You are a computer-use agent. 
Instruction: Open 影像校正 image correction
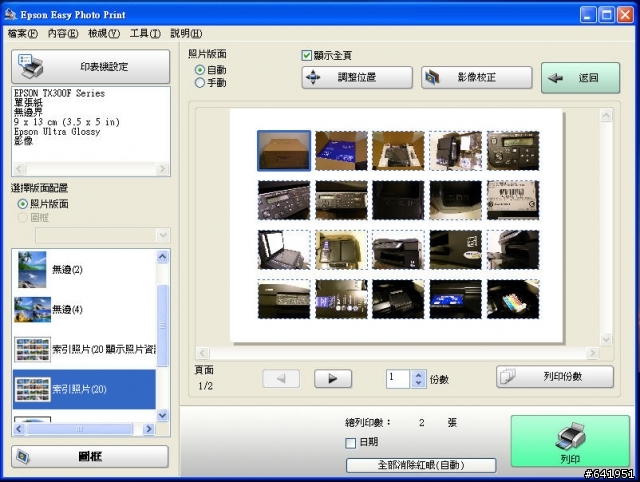click(x=477, y=77)
